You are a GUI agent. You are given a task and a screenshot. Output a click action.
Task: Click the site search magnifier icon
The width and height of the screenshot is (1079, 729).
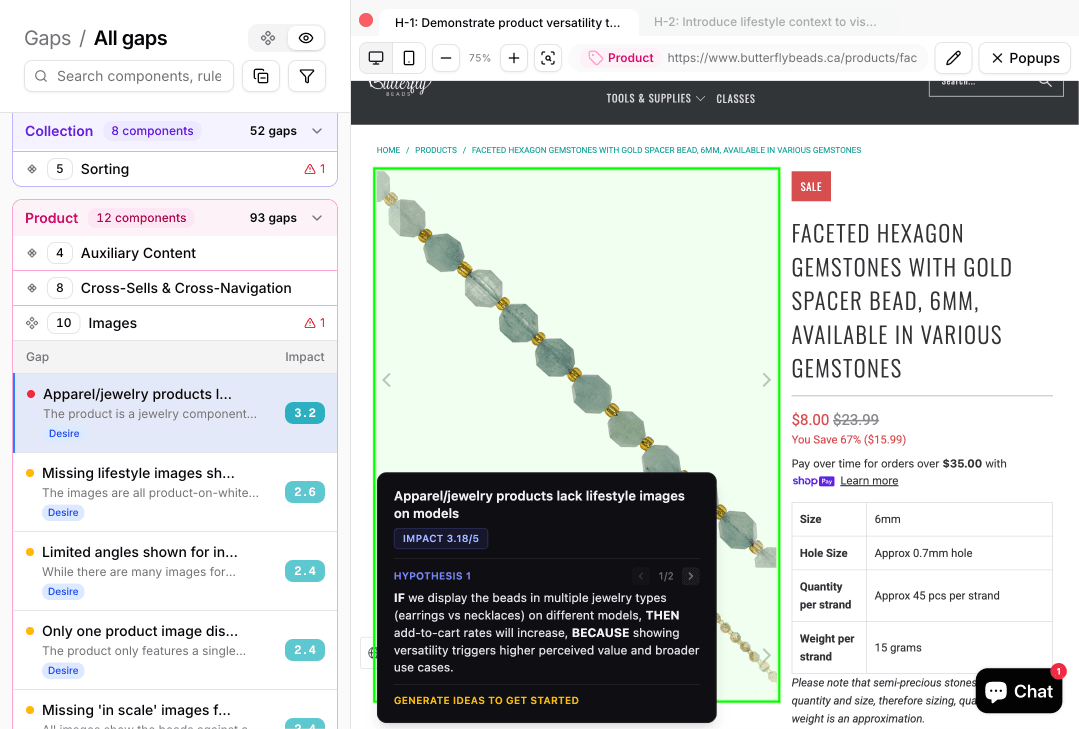pos(1046,83)
